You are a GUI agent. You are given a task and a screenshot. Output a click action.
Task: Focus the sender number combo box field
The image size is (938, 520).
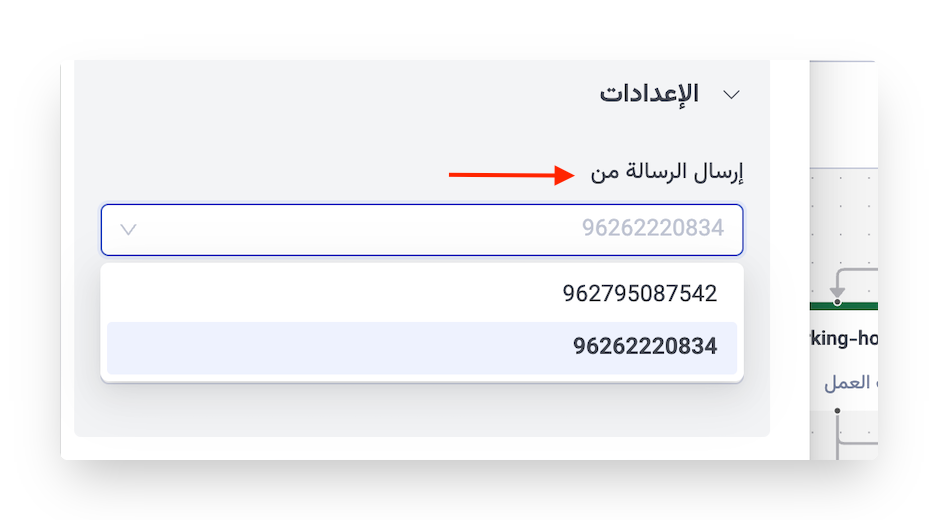pos(420,230)
